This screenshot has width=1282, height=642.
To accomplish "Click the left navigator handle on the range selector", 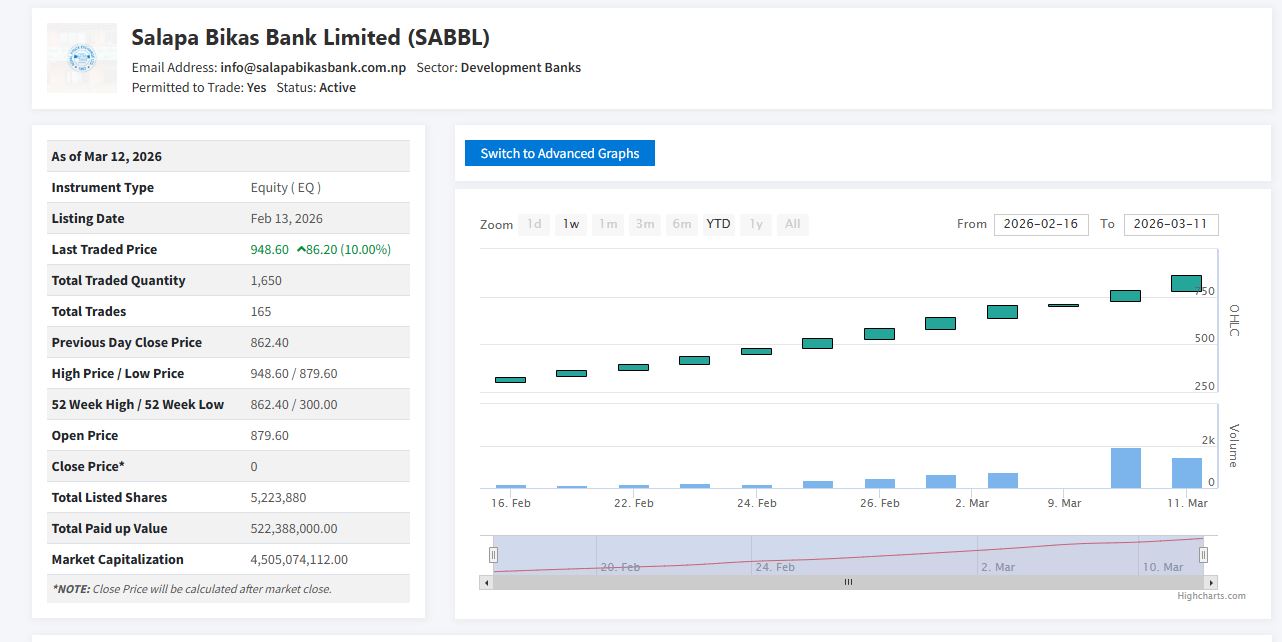I will [493, 554].
